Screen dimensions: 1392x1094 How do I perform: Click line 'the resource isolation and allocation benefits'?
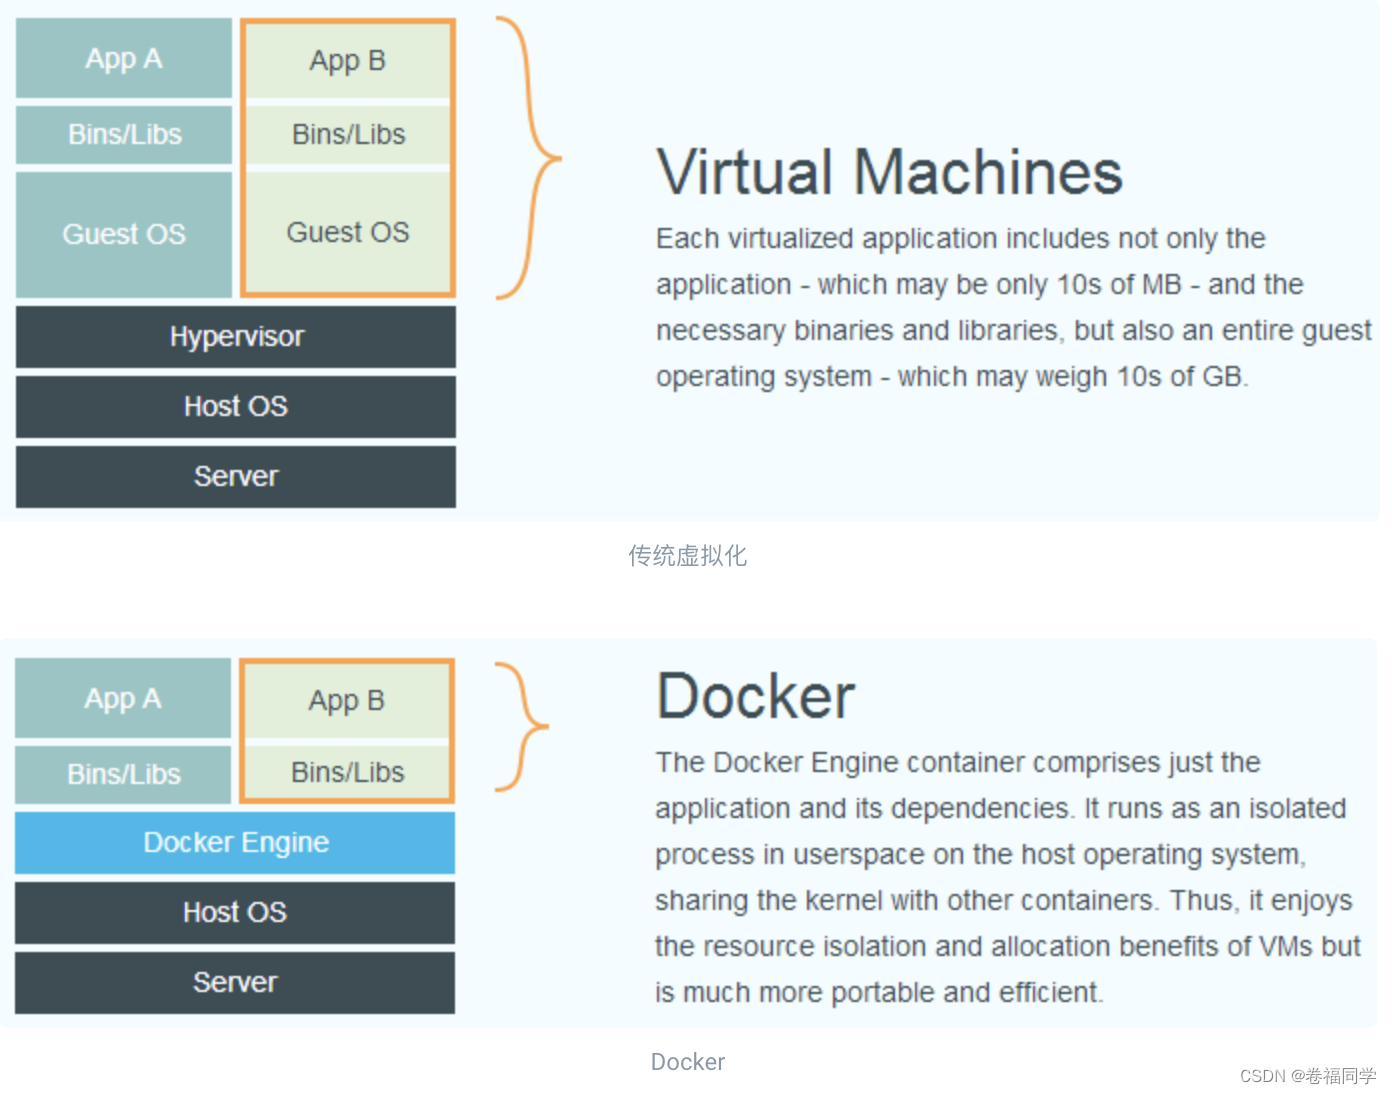(1008, 947)
